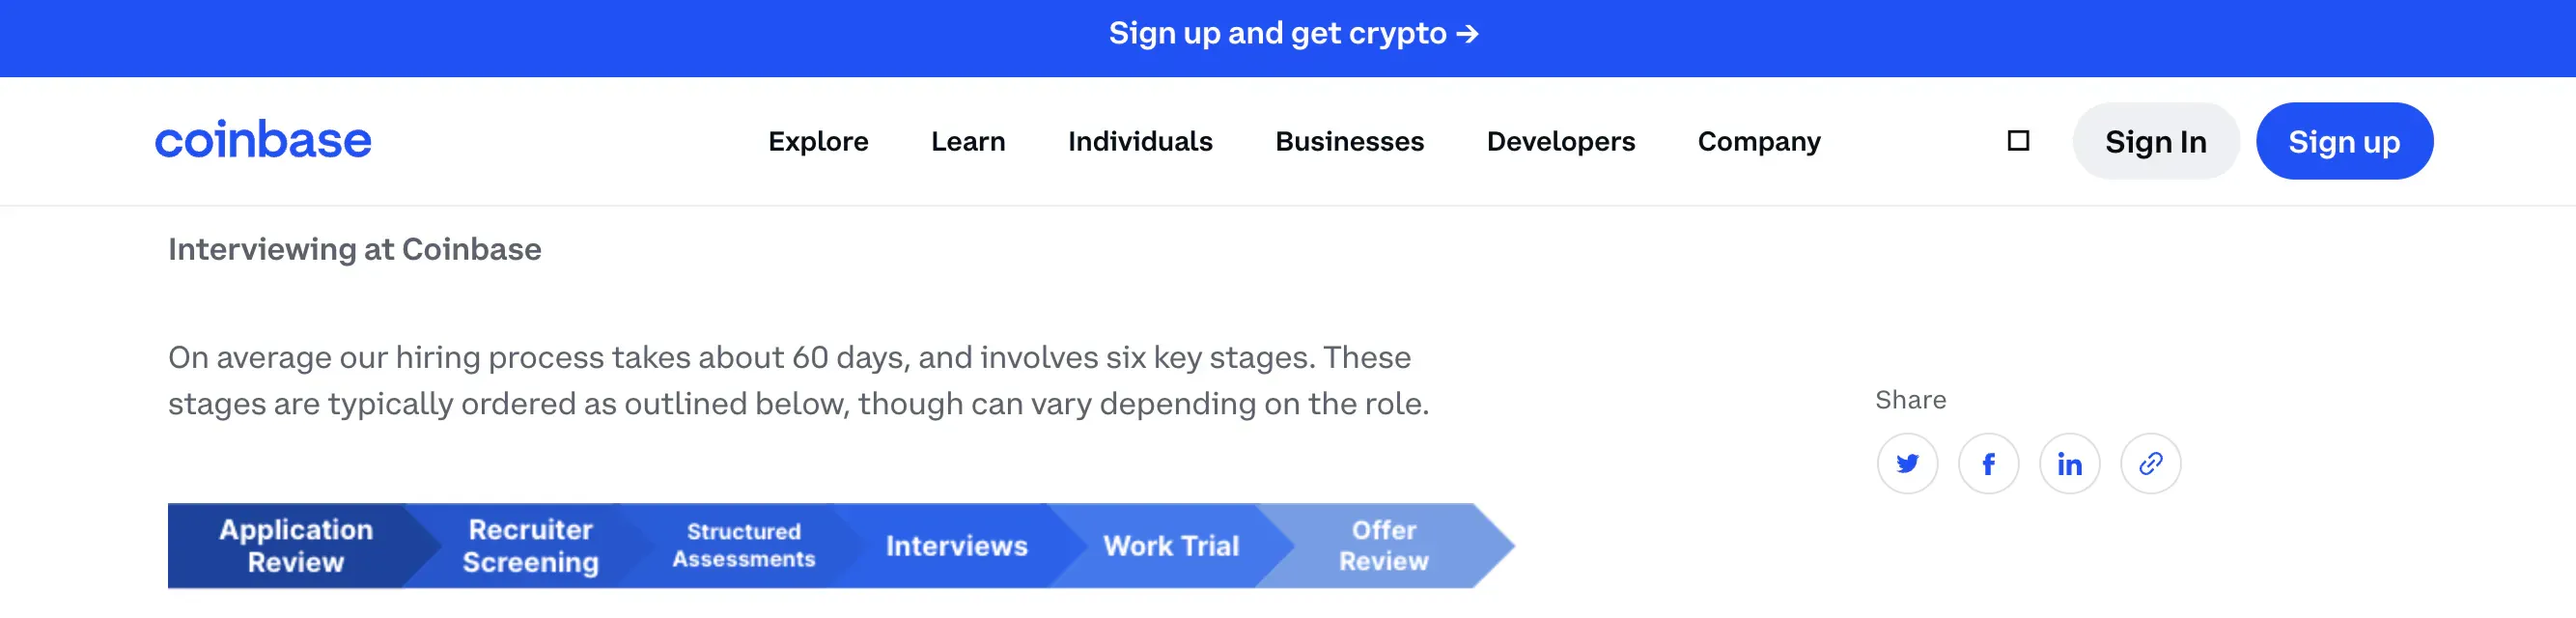
Task: Share the page on Facebook
Action: 1988,463
